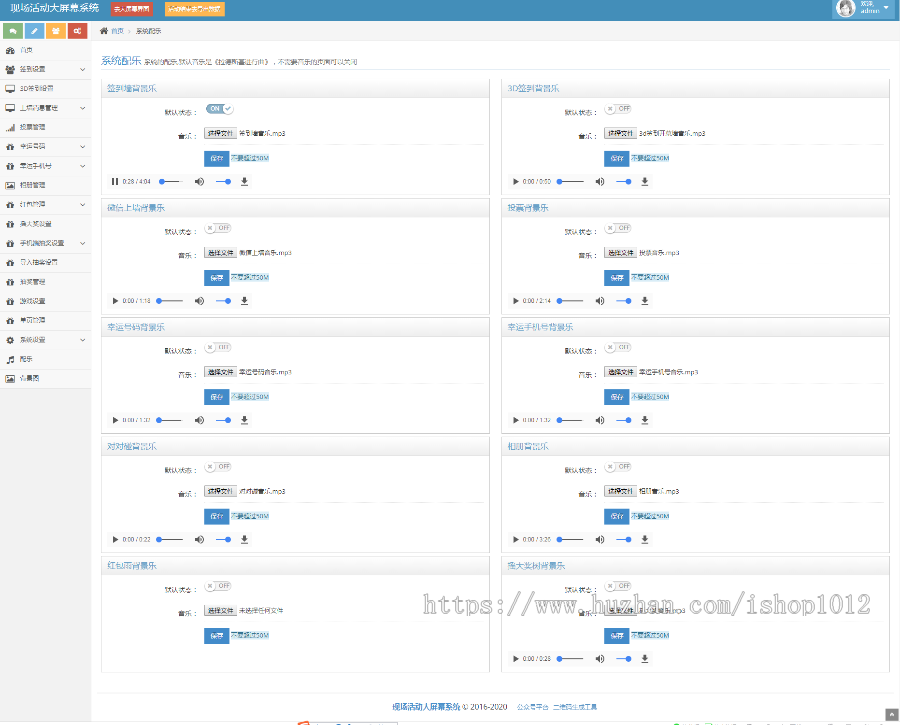Download the 相册背景乐 audio file
Image resolution: width=900 pixels, height=725 pixels.
(645, 540)
